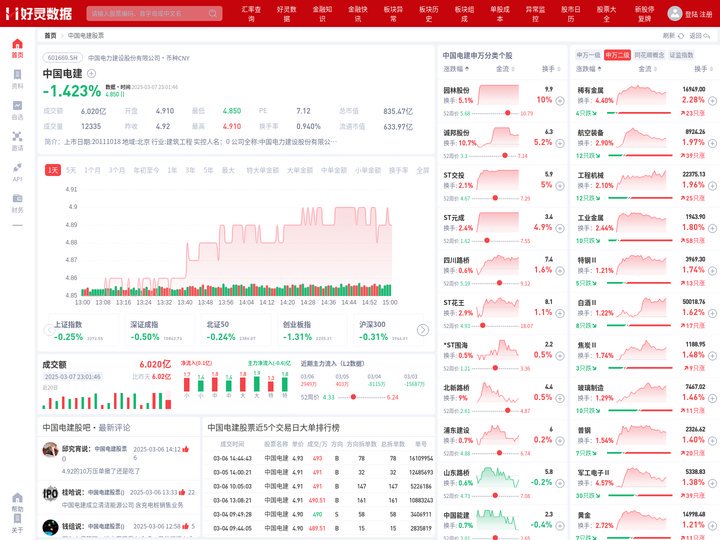Click the 返回 back link

[x=700, y=35]
